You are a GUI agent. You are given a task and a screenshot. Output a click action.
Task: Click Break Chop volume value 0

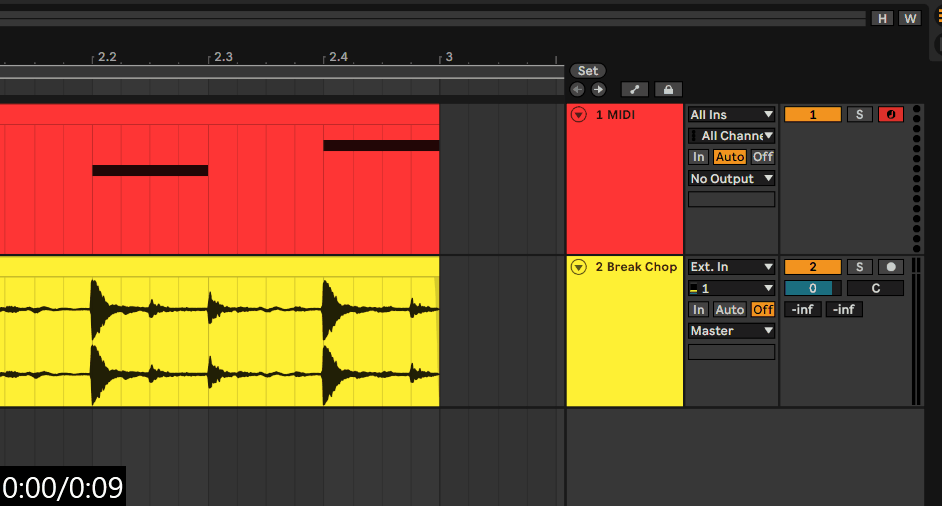(813, 288)
